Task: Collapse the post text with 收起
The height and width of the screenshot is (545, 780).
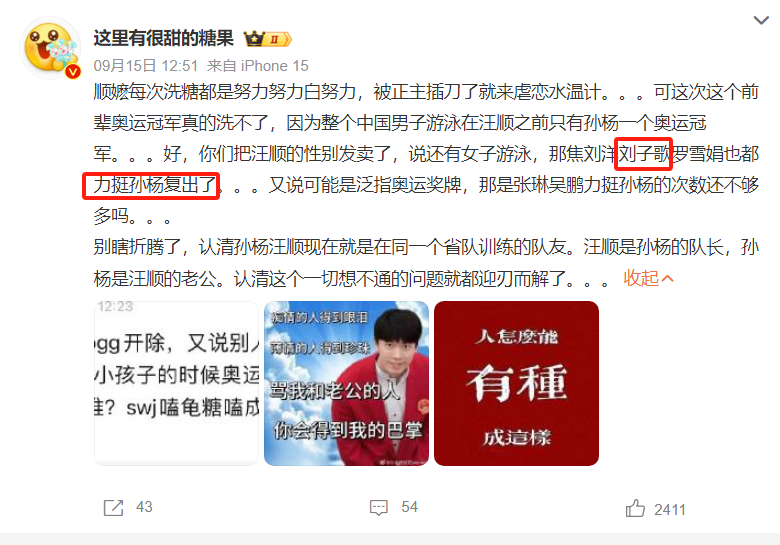Action: [641, 278]
